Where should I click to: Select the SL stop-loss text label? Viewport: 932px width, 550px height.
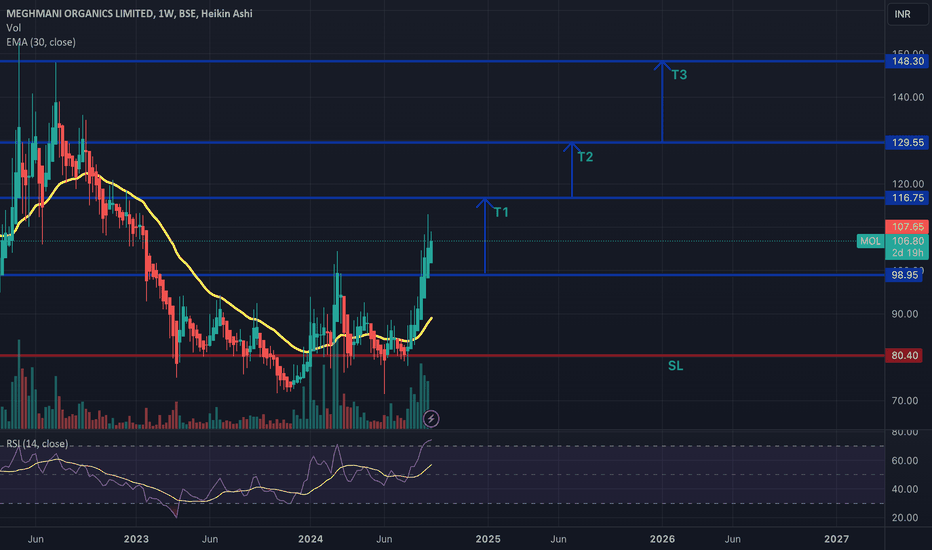(675, 366)
